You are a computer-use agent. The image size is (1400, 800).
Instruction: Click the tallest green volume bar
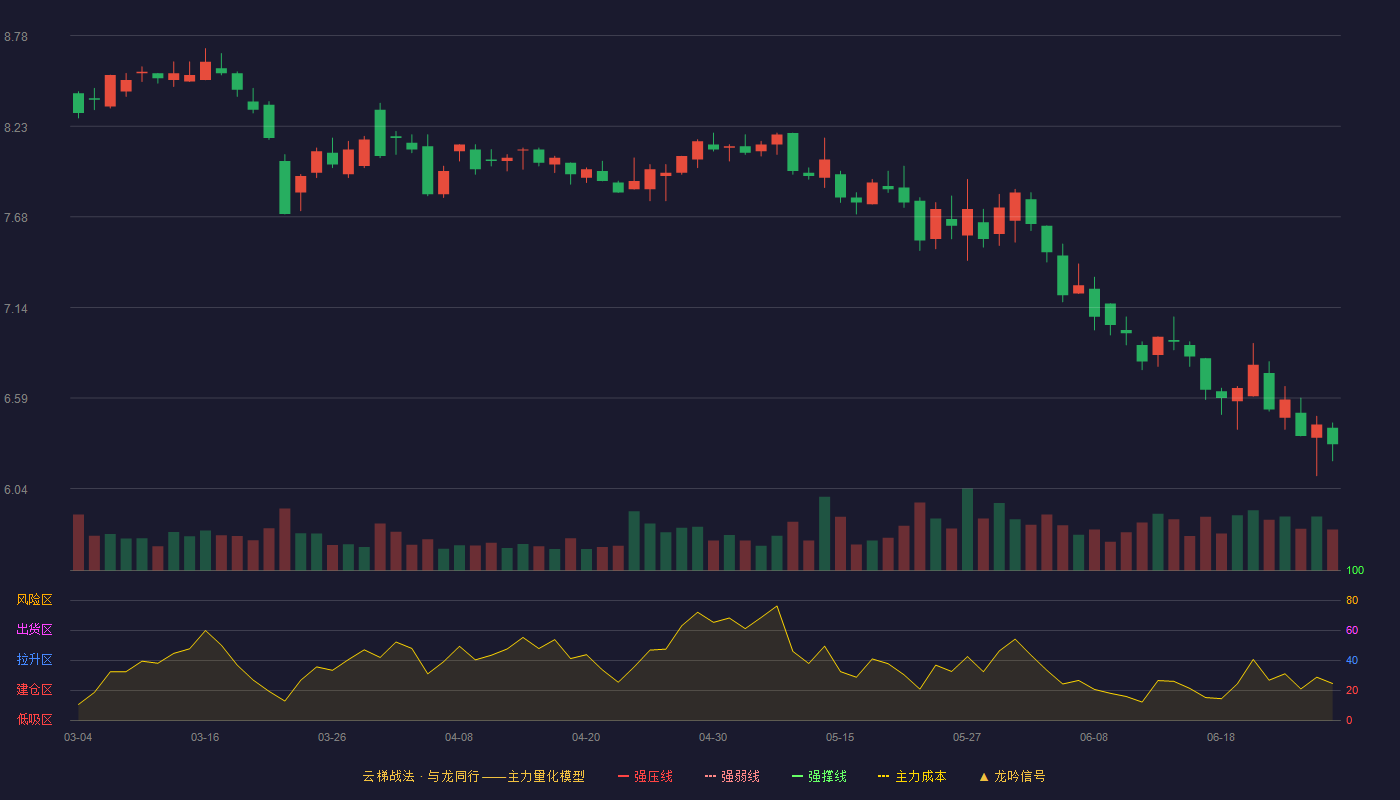(x=967, y=530)
